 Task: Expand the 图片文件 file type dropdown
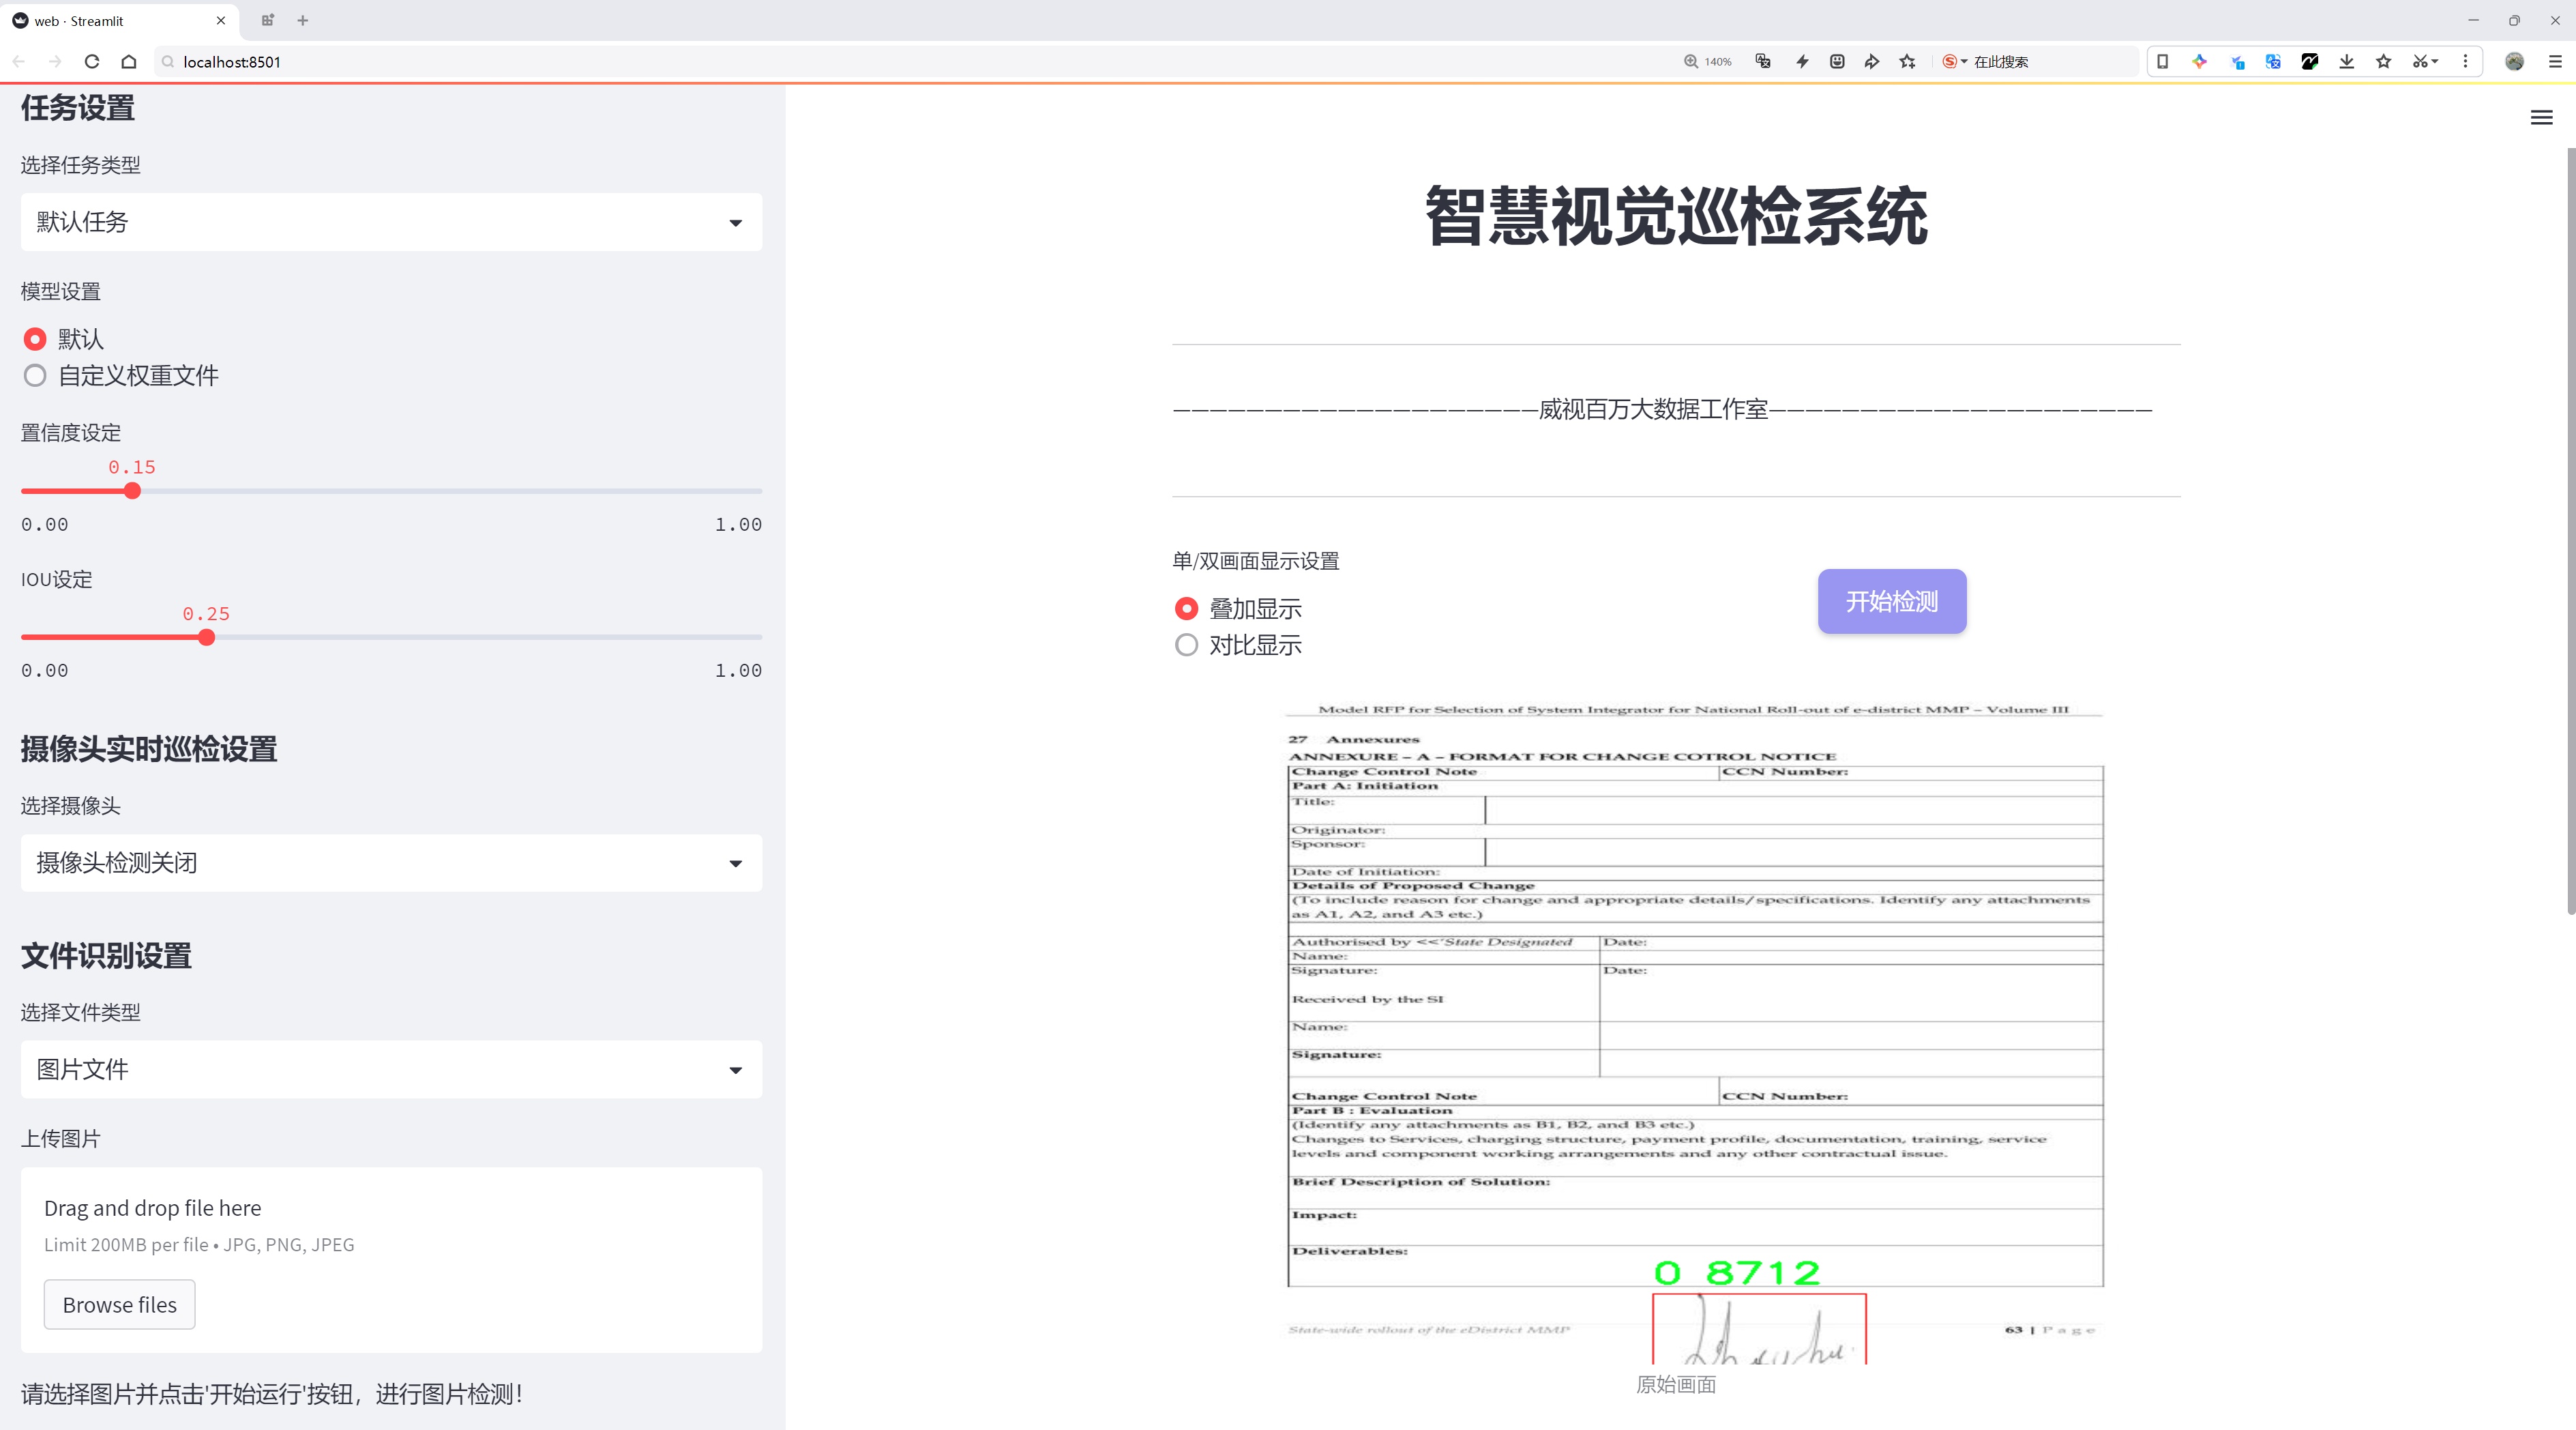pos(391,1070)
